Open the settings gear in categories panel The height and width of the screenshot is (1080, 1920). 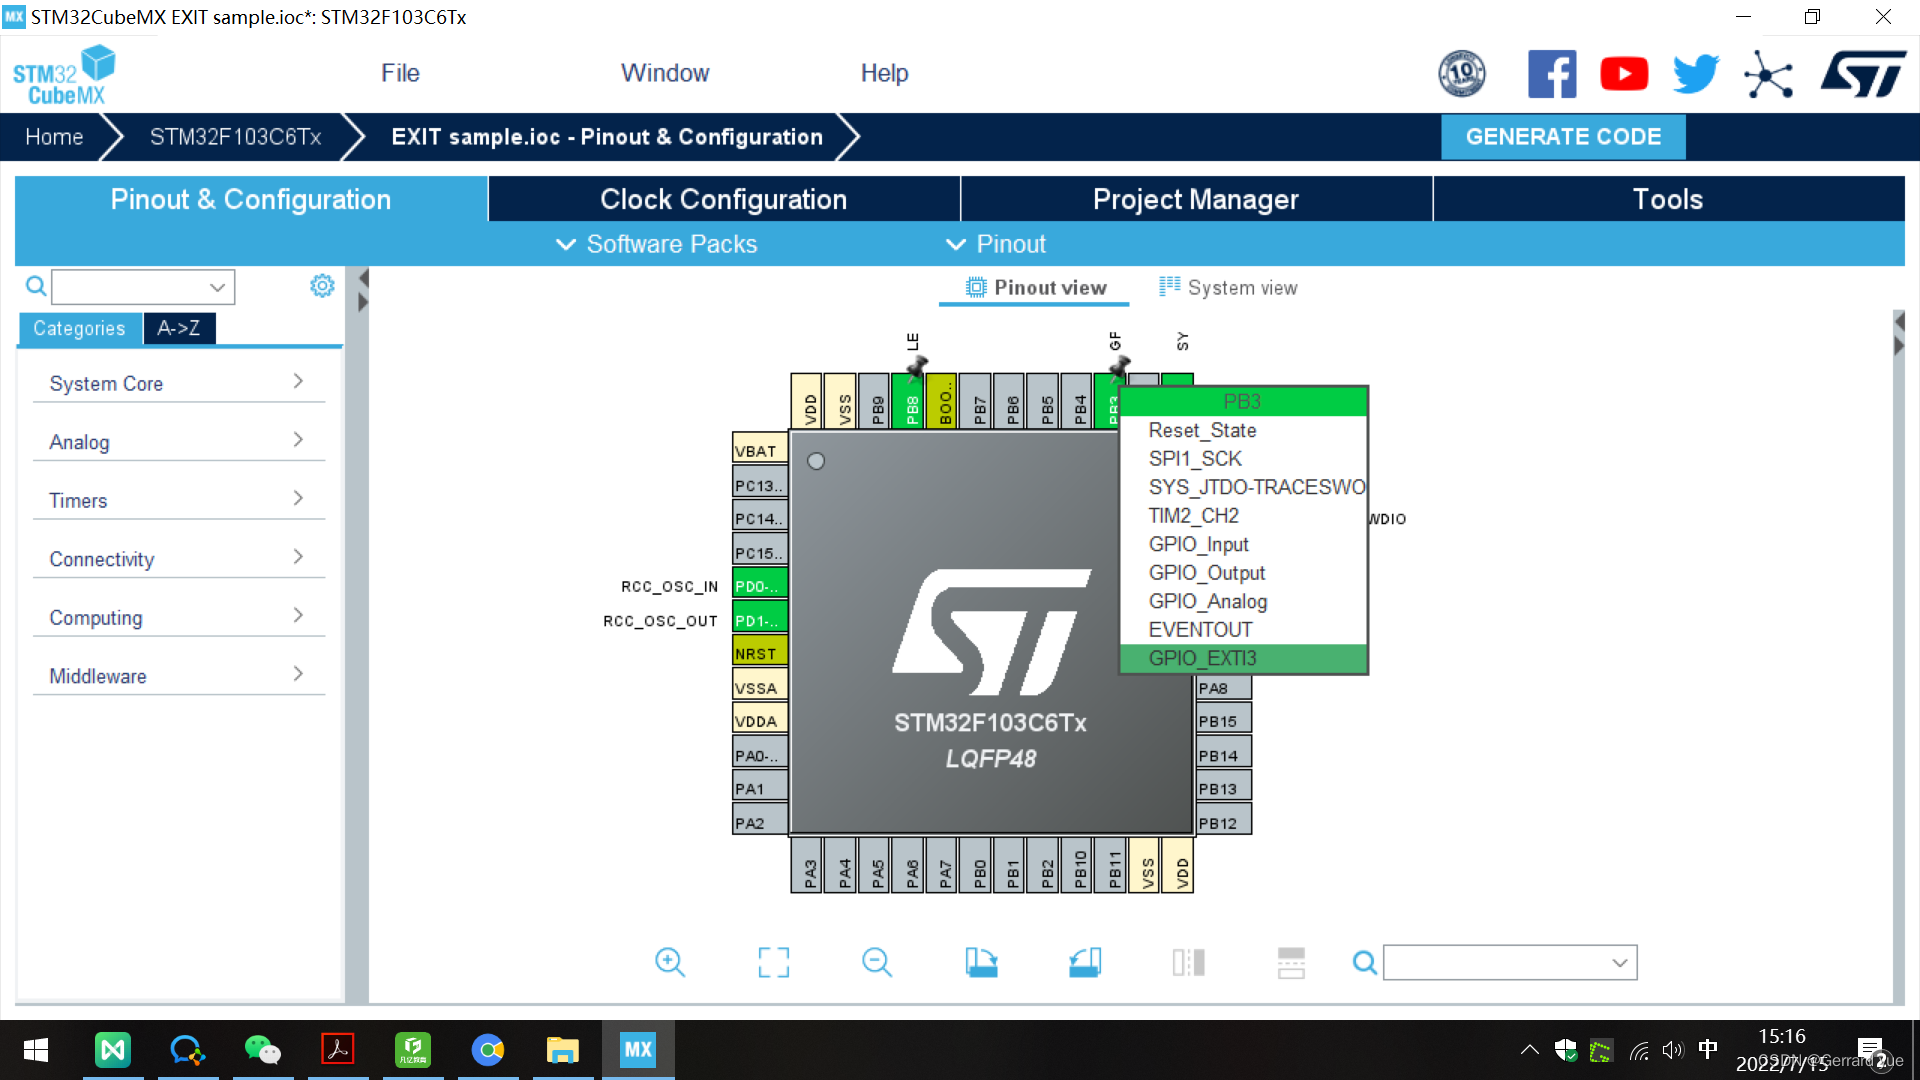322,286
